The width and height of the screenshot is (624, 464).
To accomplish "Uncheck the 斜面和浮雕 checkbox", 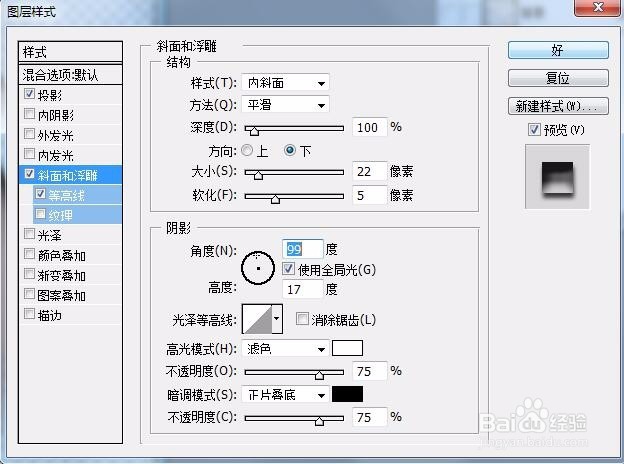I will pyautogui.click(x=29, y=174).
